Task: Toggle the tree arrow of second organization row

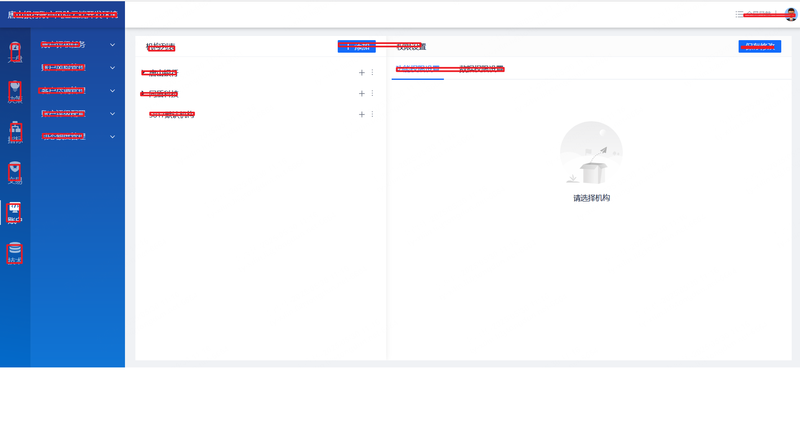Action: pyautogui.click(x=143, y=94)
